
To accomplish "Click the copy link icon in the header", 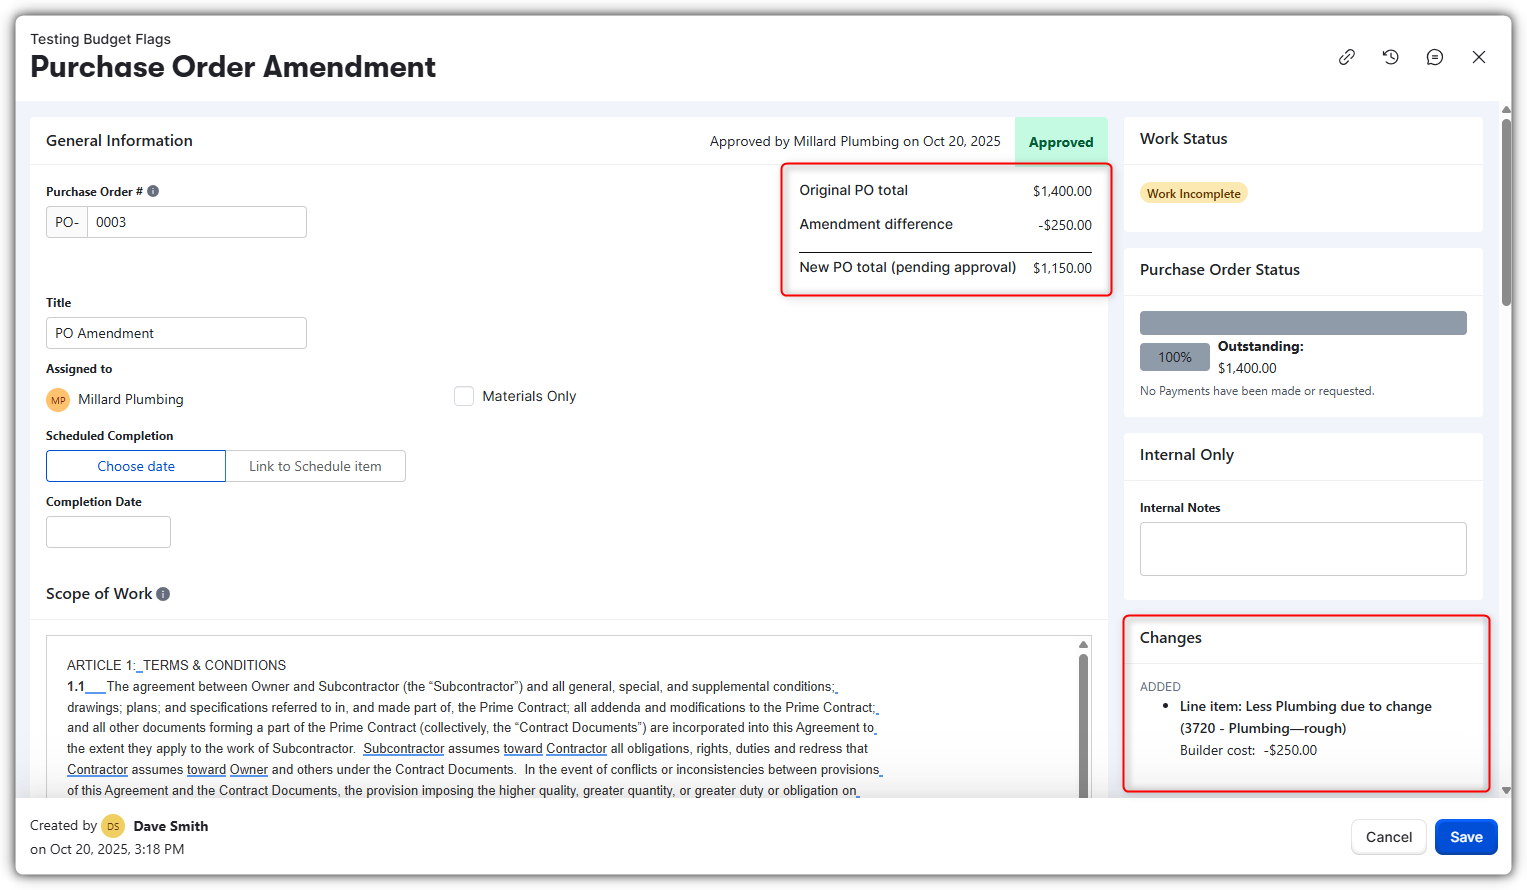I will (x=1346, y=57).
